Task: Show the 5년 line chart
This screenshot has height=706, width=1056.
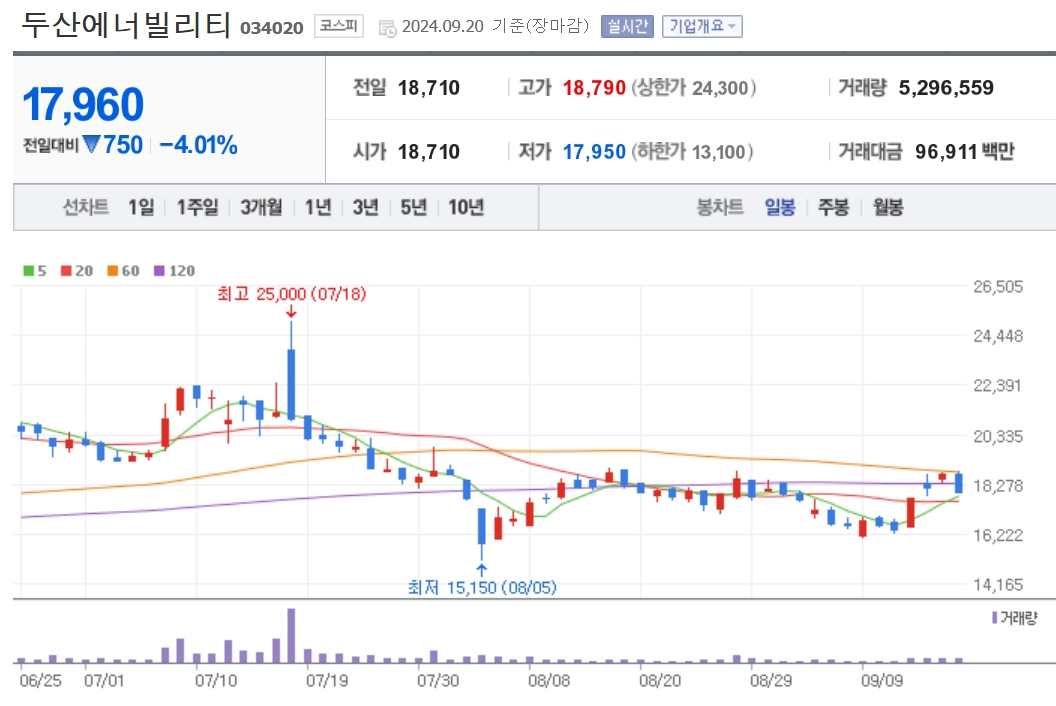Action: 414,207
